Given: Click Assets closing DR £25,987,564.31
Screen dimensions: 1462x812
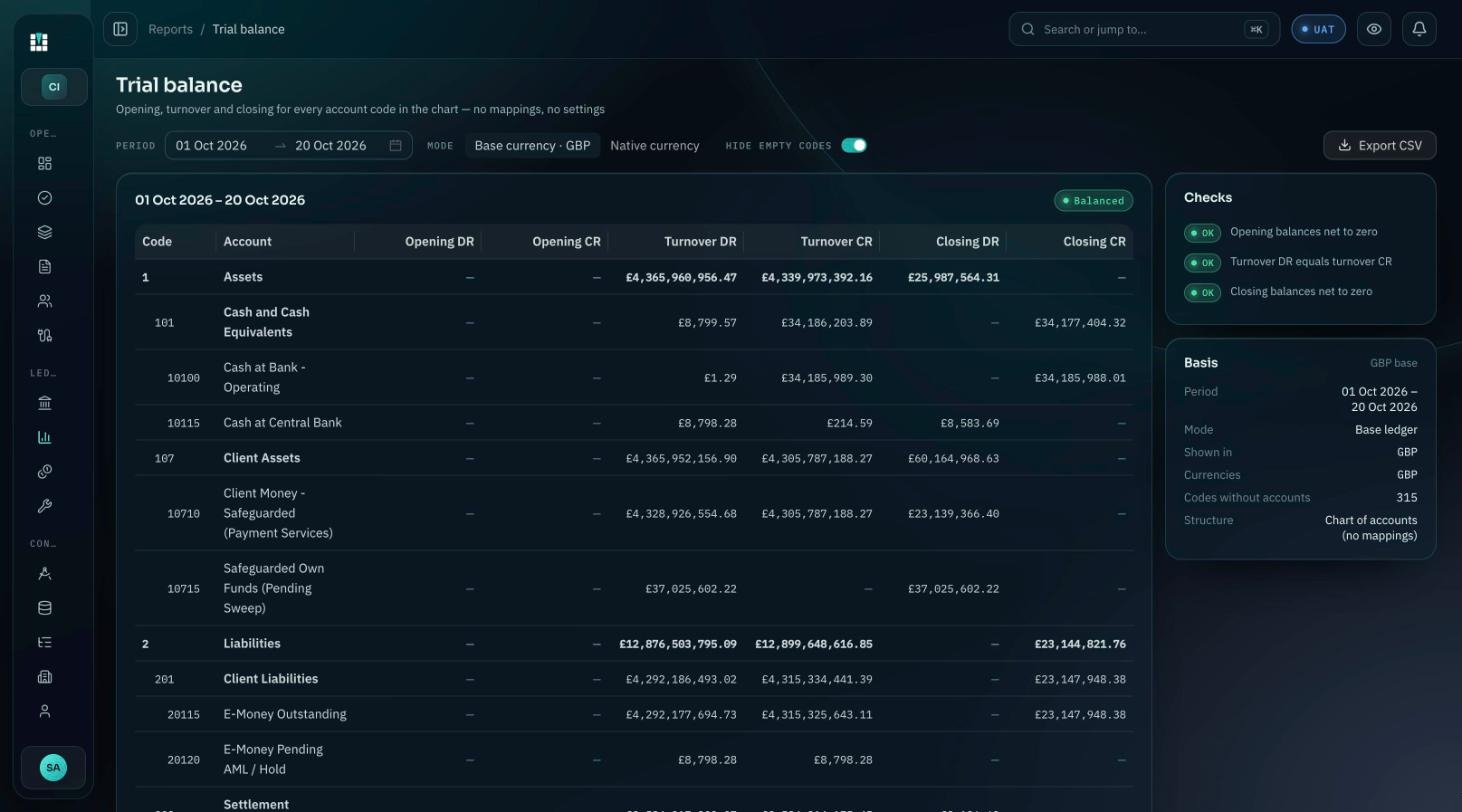Looking at the screenshot, I should (953, 277).
